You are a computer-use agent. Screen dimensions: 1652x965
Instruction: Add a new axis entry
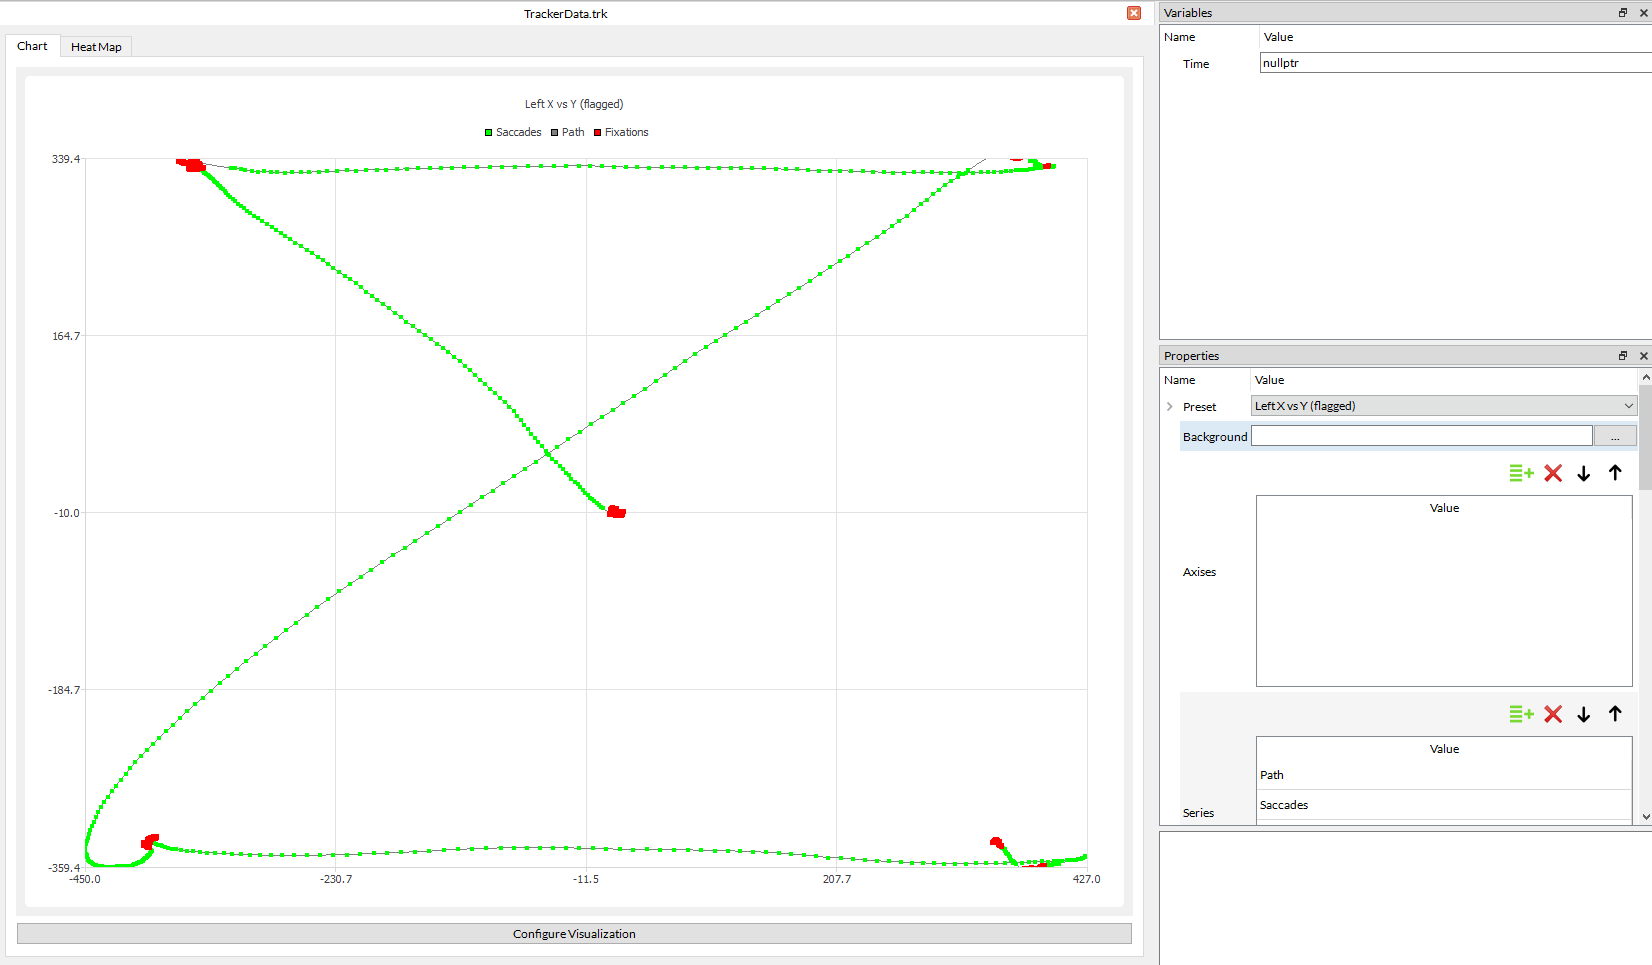1521,473
